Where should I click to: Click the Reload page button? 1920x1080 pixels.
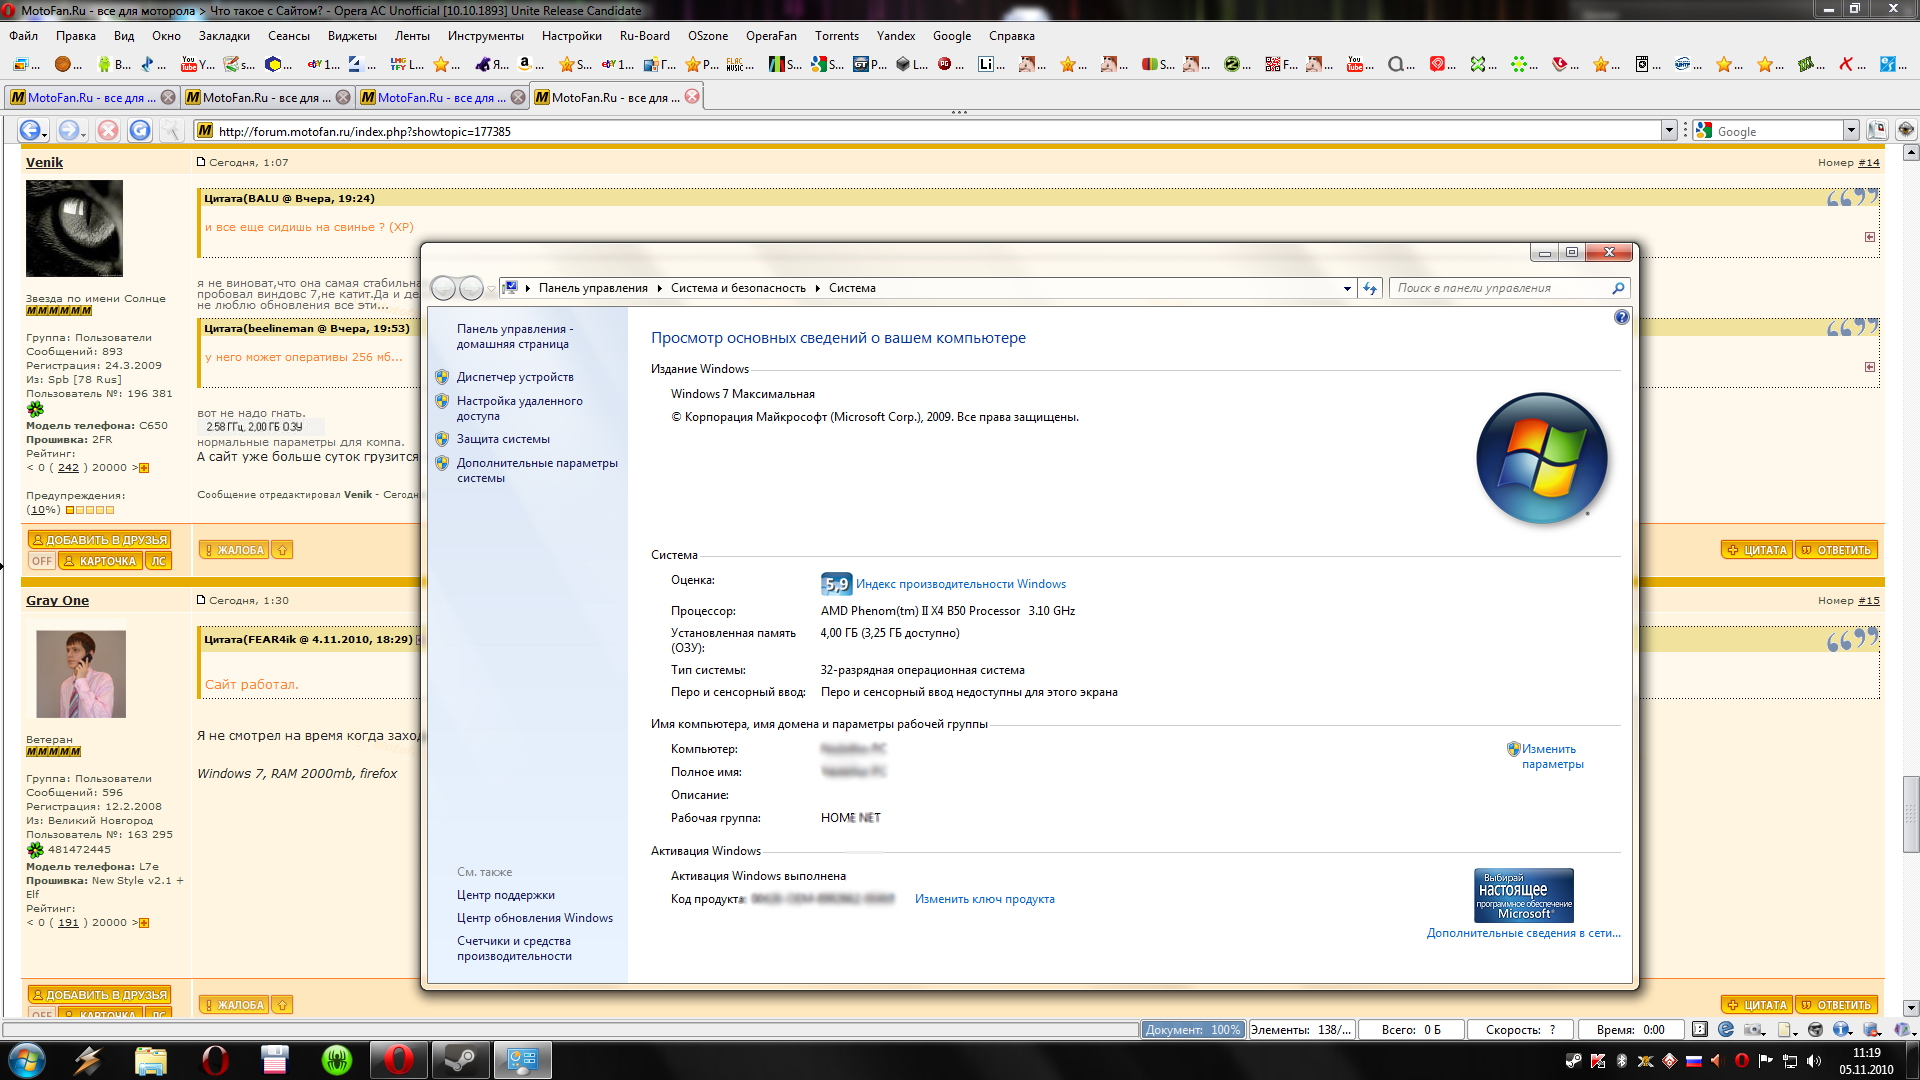140,131
